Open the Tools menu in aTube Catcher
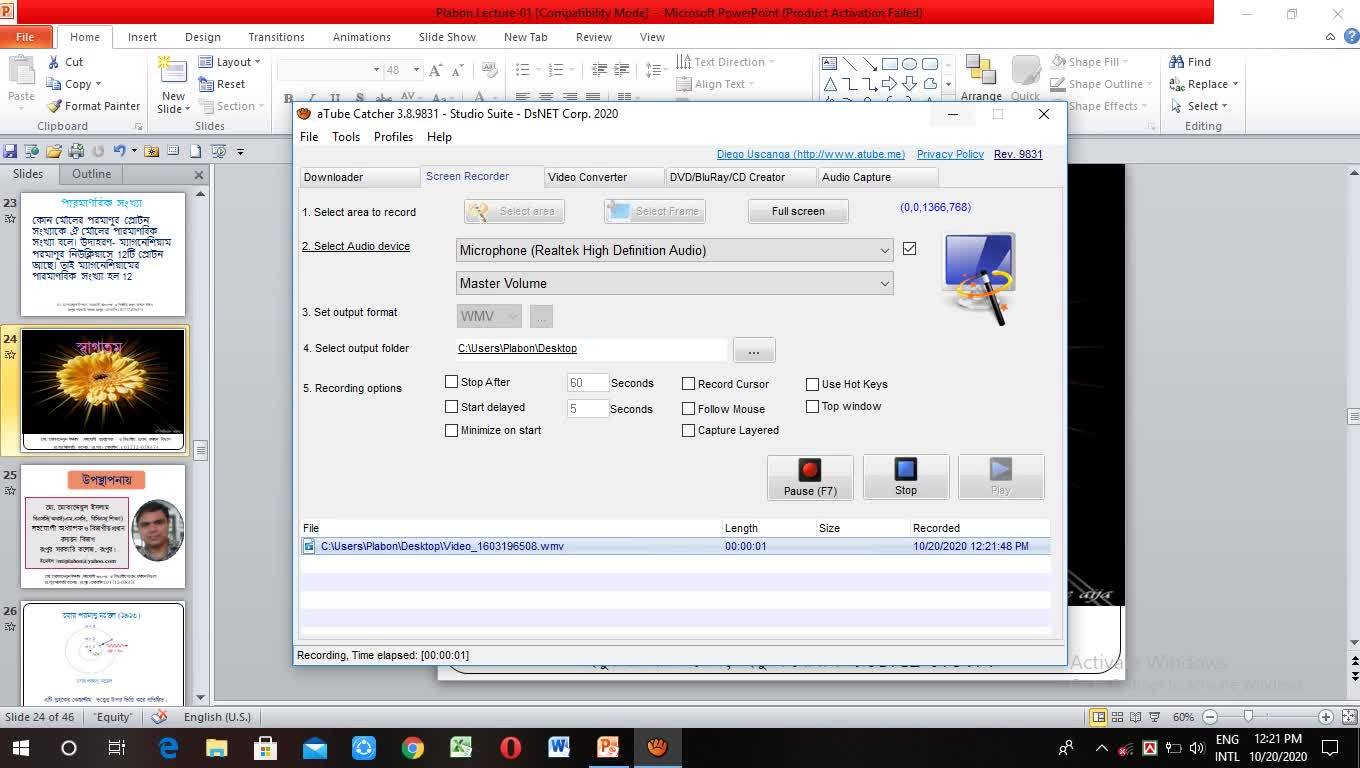 pyautogui.click(x=346, y=137)
